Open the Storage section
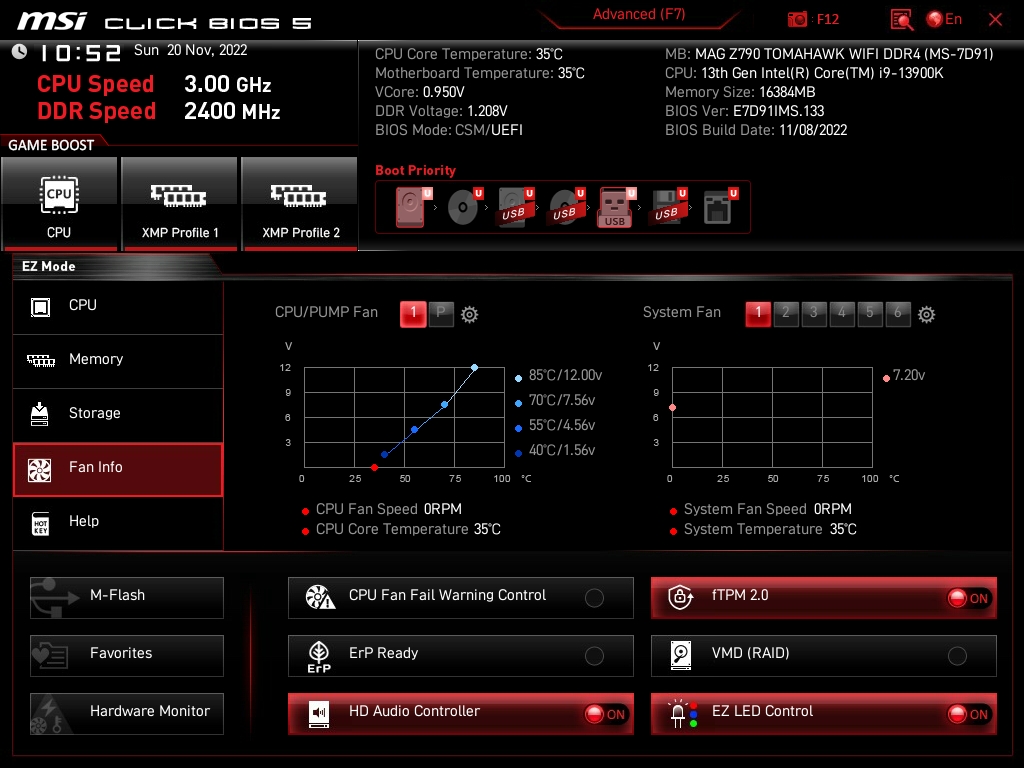The width and height of the screenshot is (1024, 768). tap(118, 415)
